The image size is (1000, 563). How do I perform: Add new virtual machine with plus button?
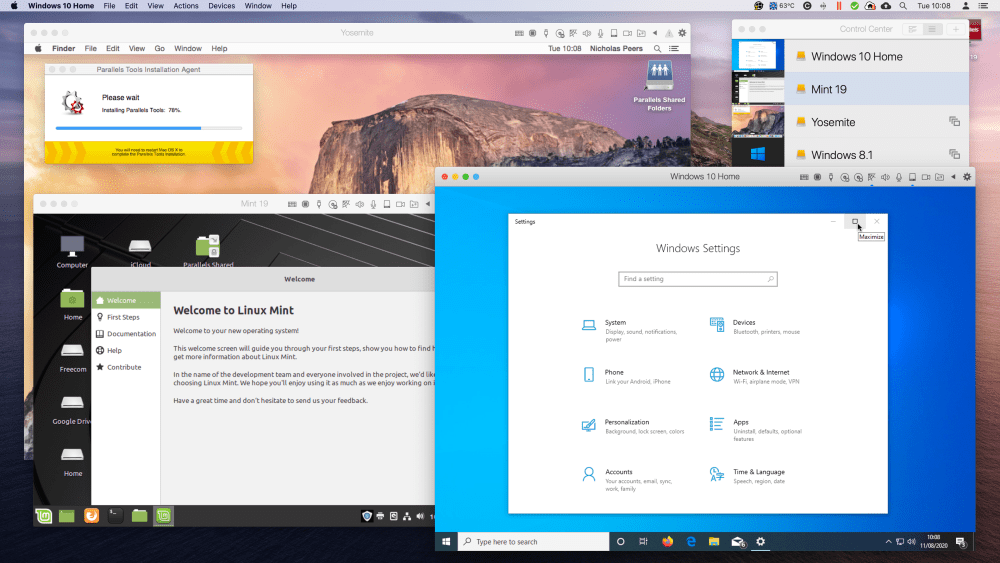[955, 29]
